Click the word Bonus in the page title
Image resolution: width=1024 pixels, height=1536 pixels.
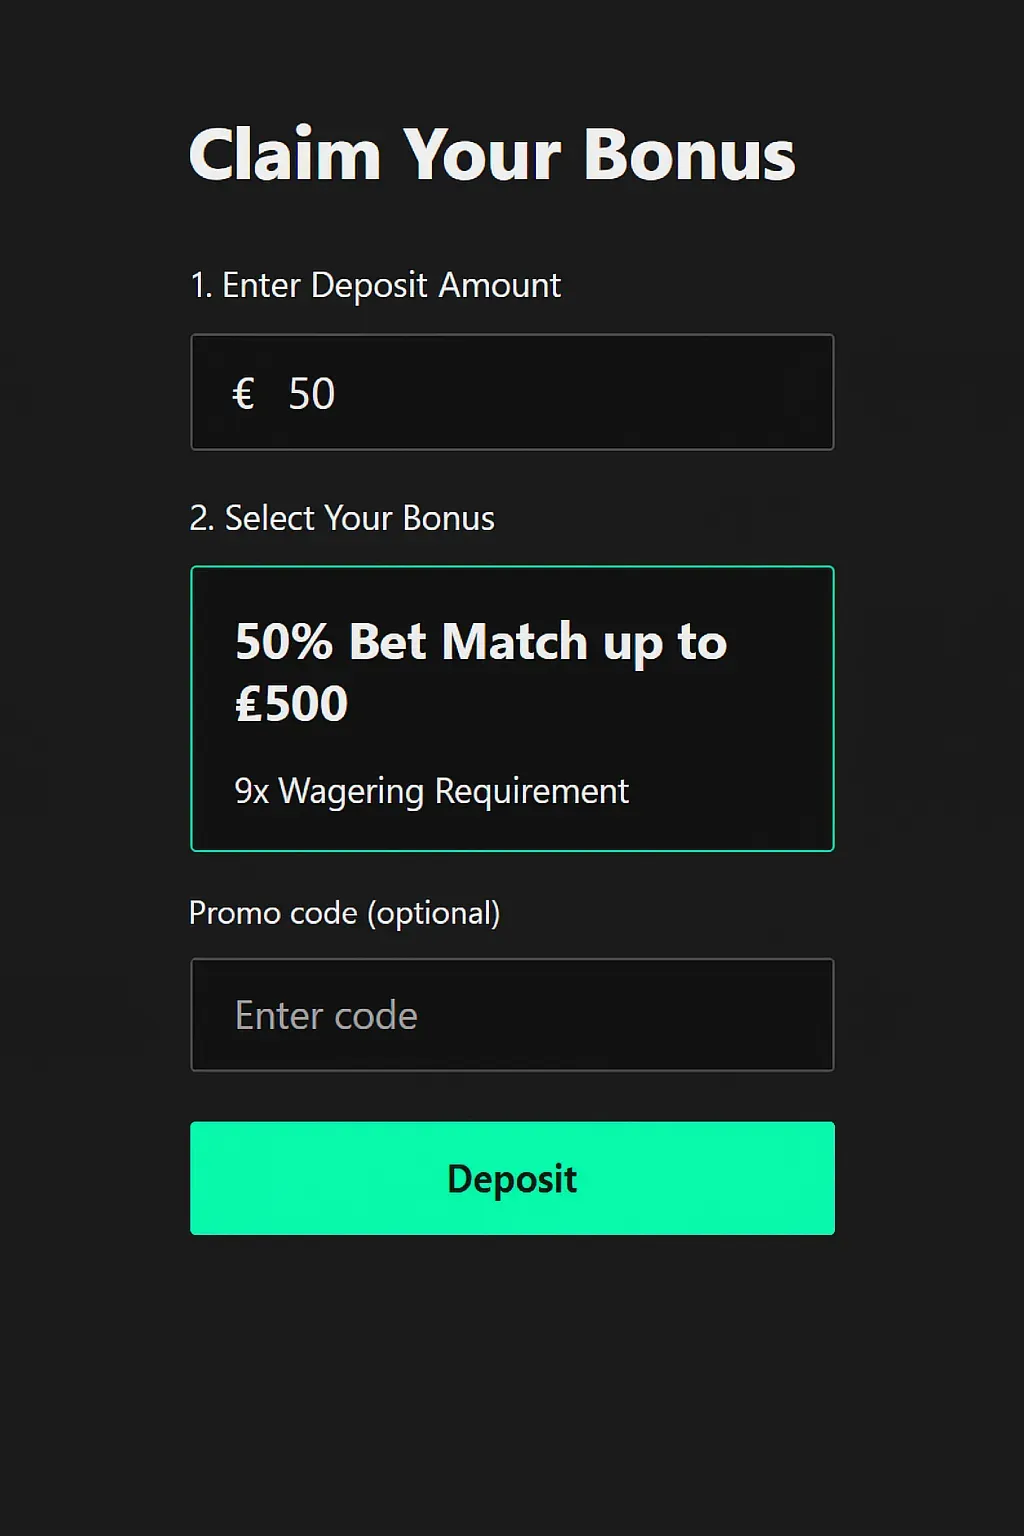(688, 156)
